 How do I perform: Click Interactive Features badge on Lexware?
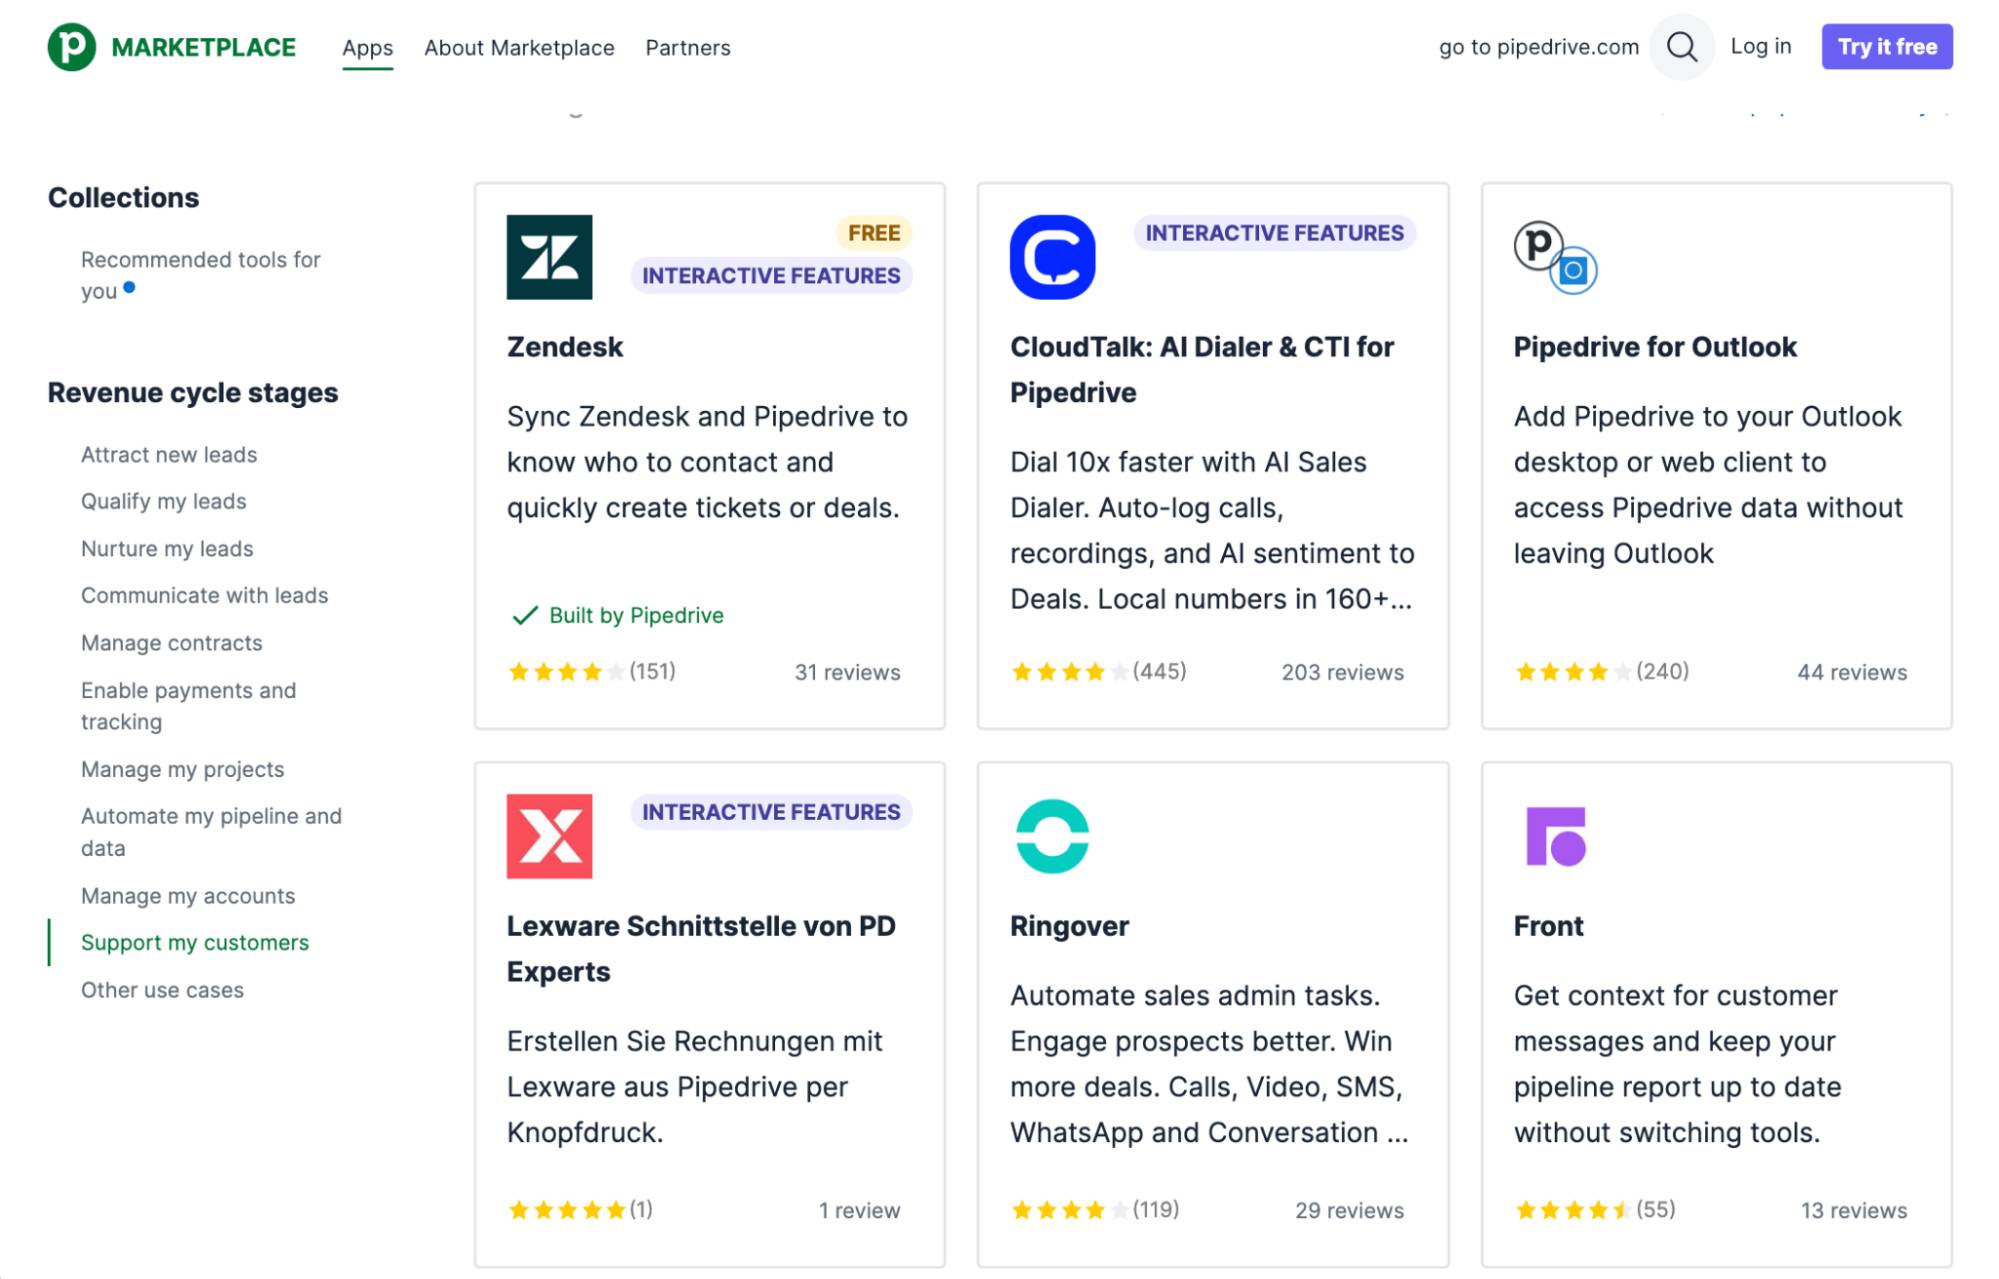tap(771, 812)
